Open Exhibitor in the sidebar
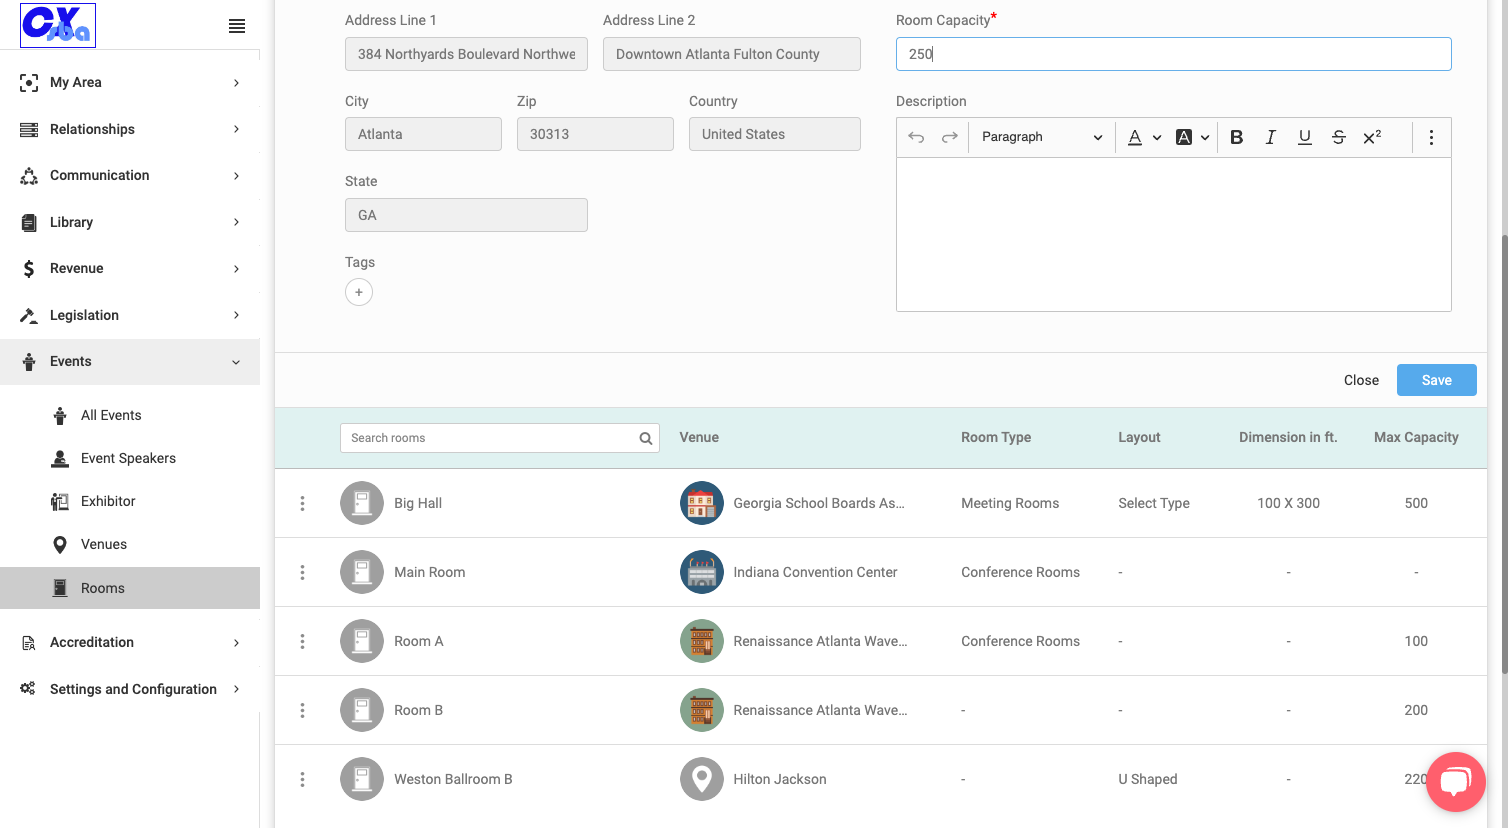This screenshot has height=828, width=1508. (108, 501)
